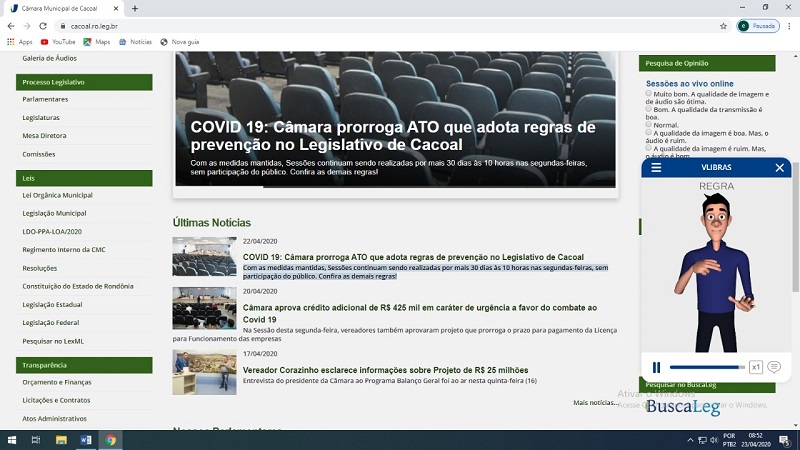Image resolution: width=800 pixels, height=450 pixels.
Task: Go forward in Chrome
Action: 27,26
